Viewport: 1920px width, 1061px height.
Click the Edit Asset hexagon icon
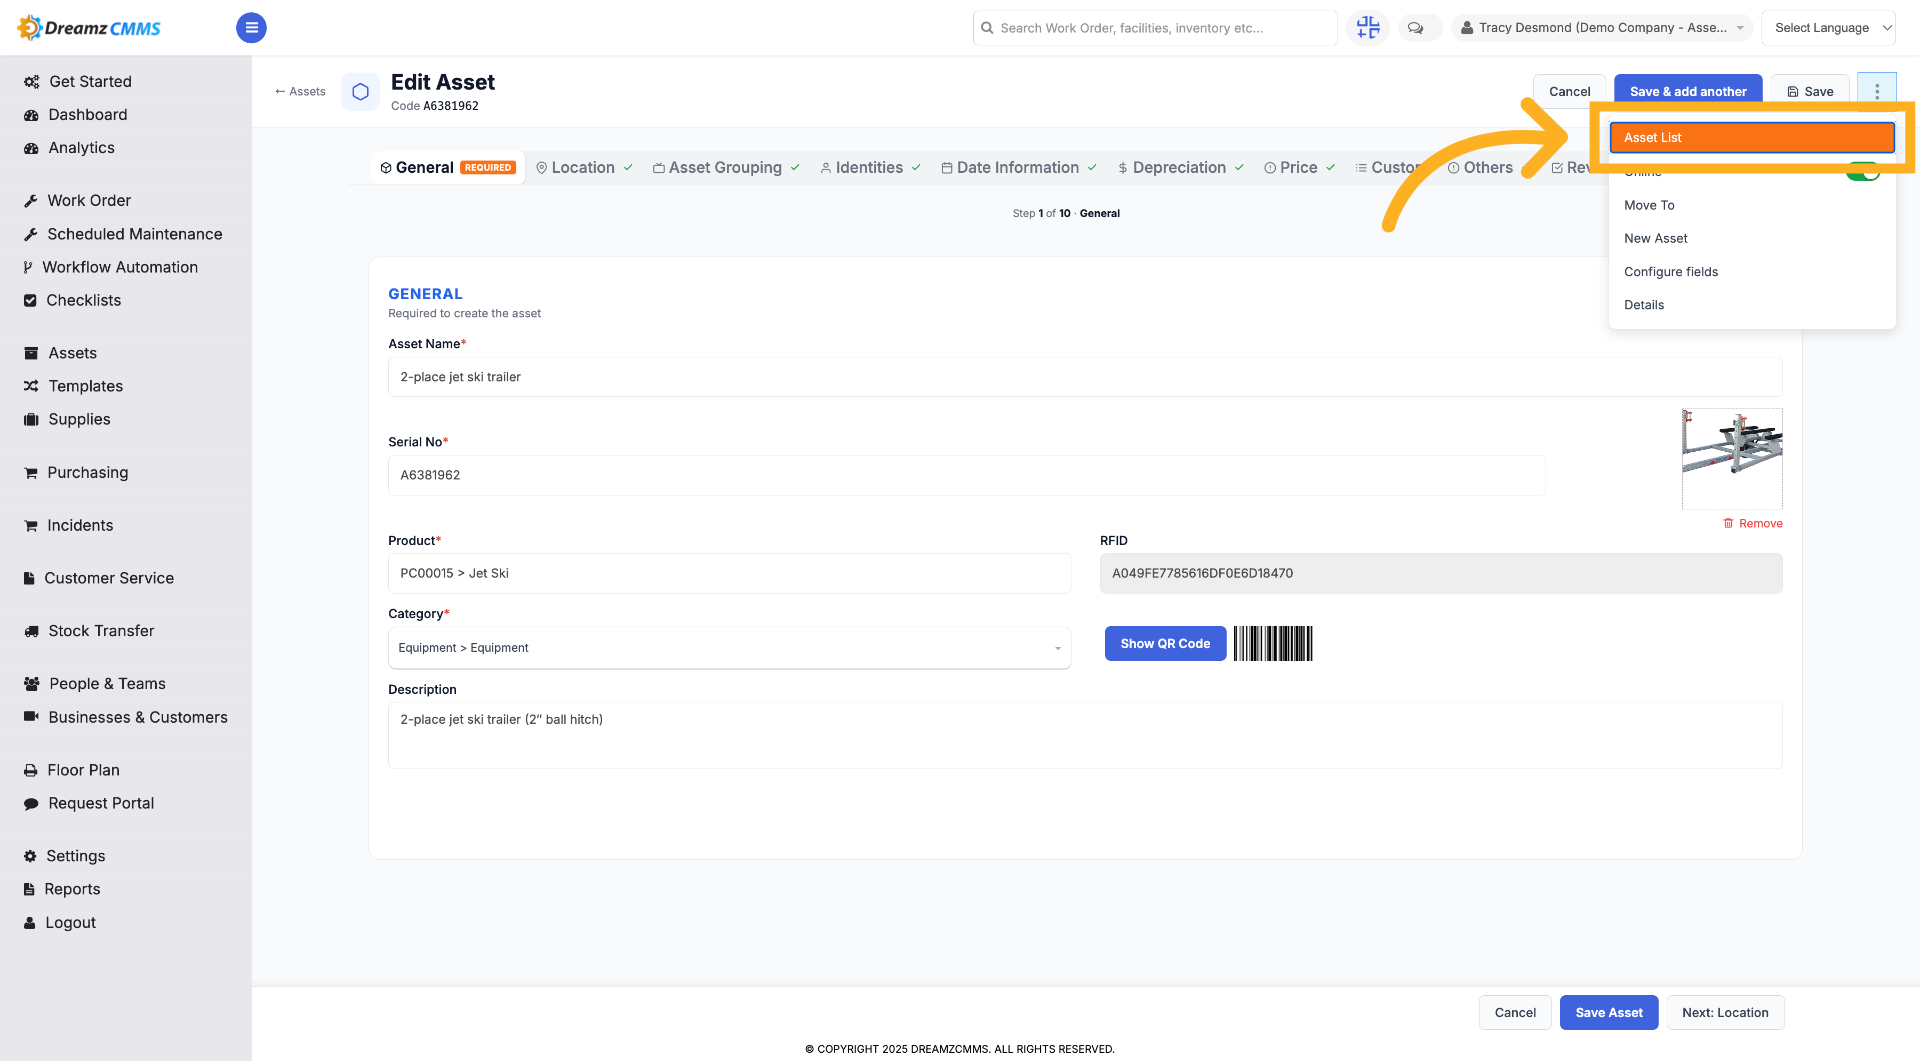click(x=361, y=91)
